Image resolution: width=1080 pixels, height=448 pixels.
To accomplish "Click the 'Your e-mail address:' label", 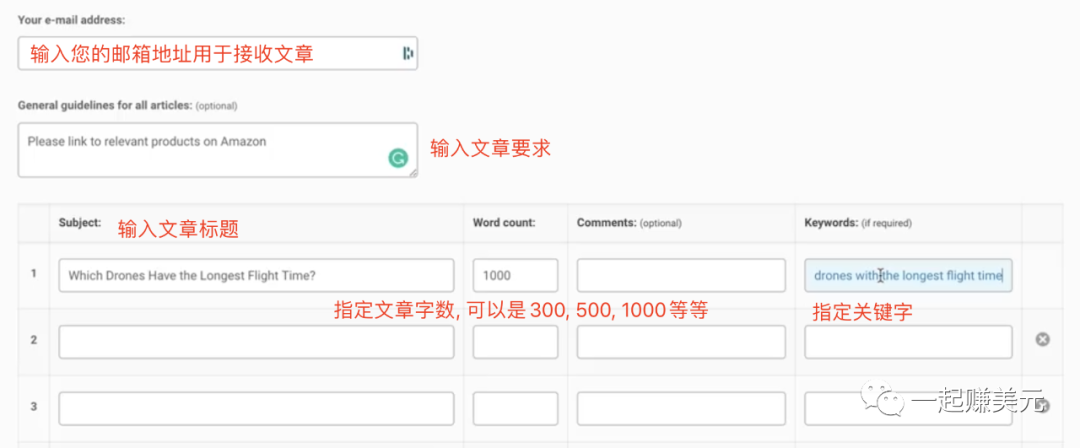I will [72, 20].
